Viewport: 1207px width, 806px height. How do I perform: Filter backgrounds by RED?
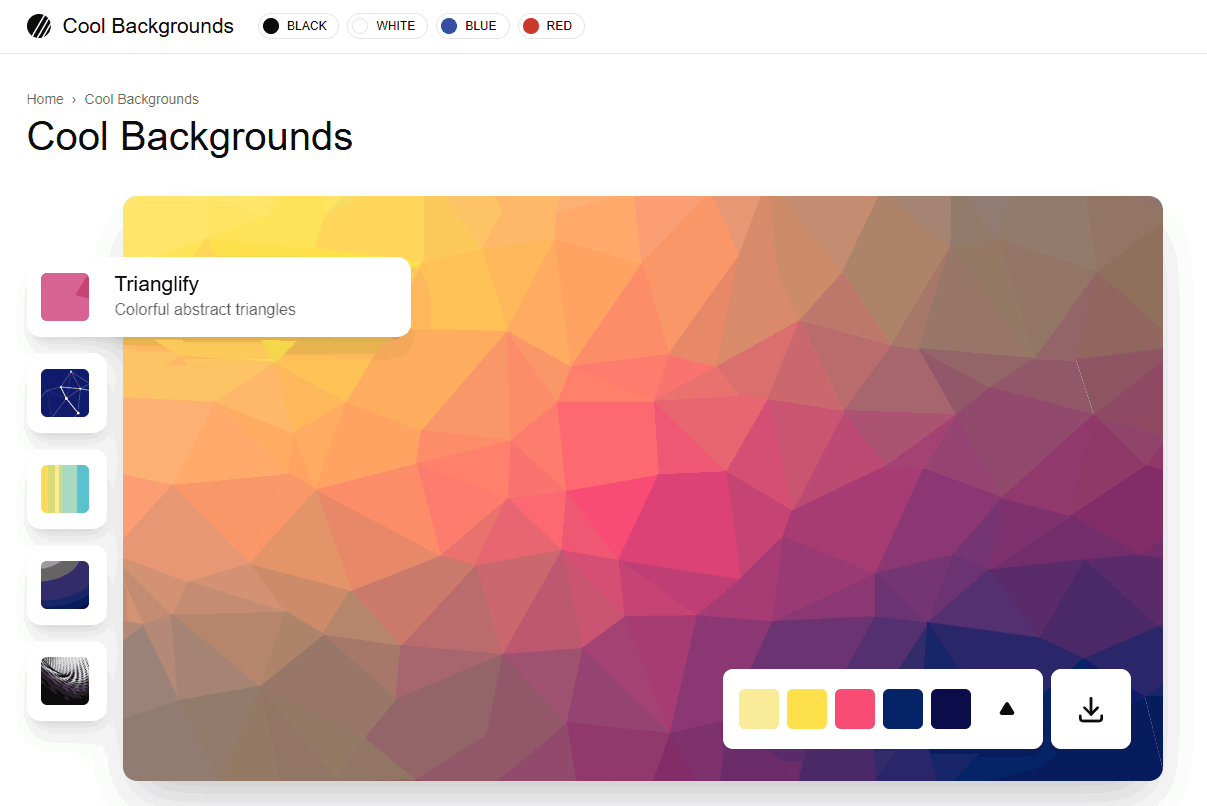coord(551,26)
